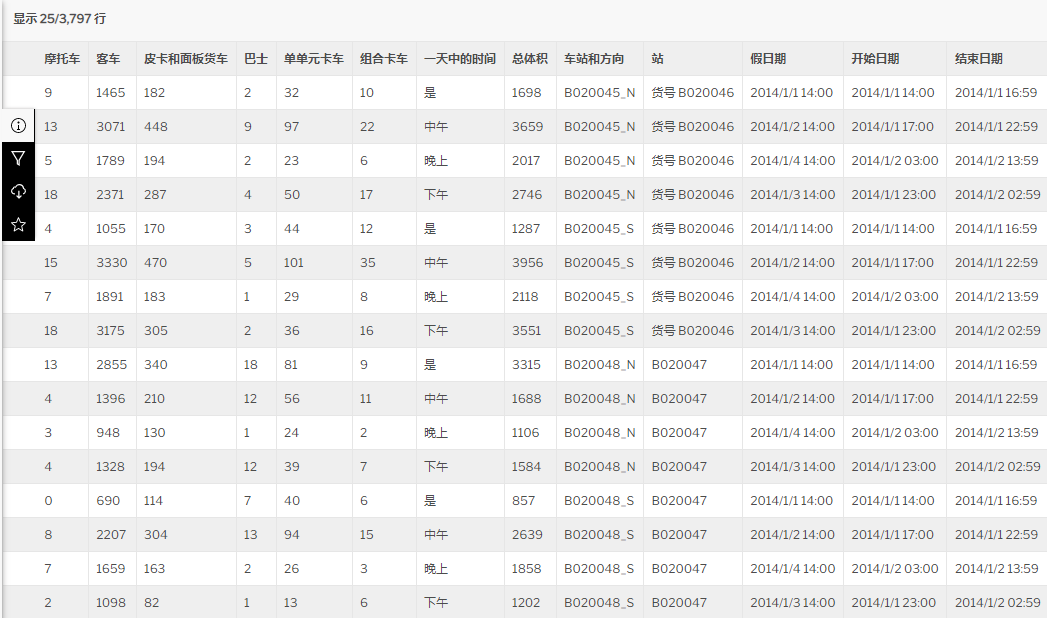The image size is (1047, 618).
Task: Click cell 2371 in 客车 column
Action: click(x=110, y=195)
